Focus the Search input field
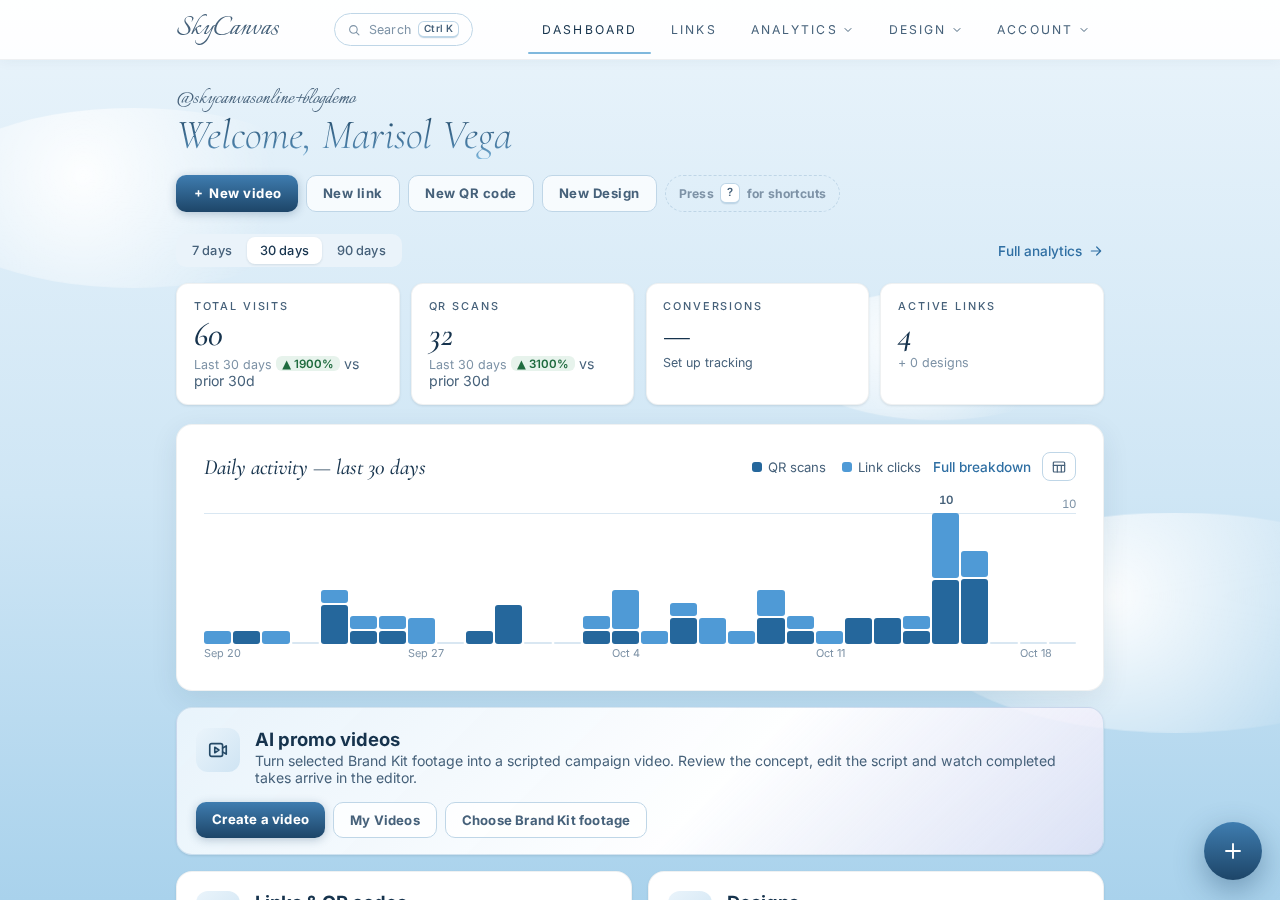Screen dimensions: 1280x900 403,30
